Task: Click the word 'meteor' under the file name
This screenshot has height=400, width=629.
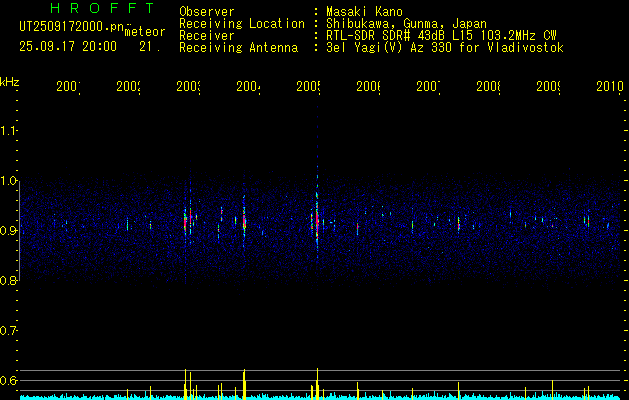Action: (x=145, y=32)
